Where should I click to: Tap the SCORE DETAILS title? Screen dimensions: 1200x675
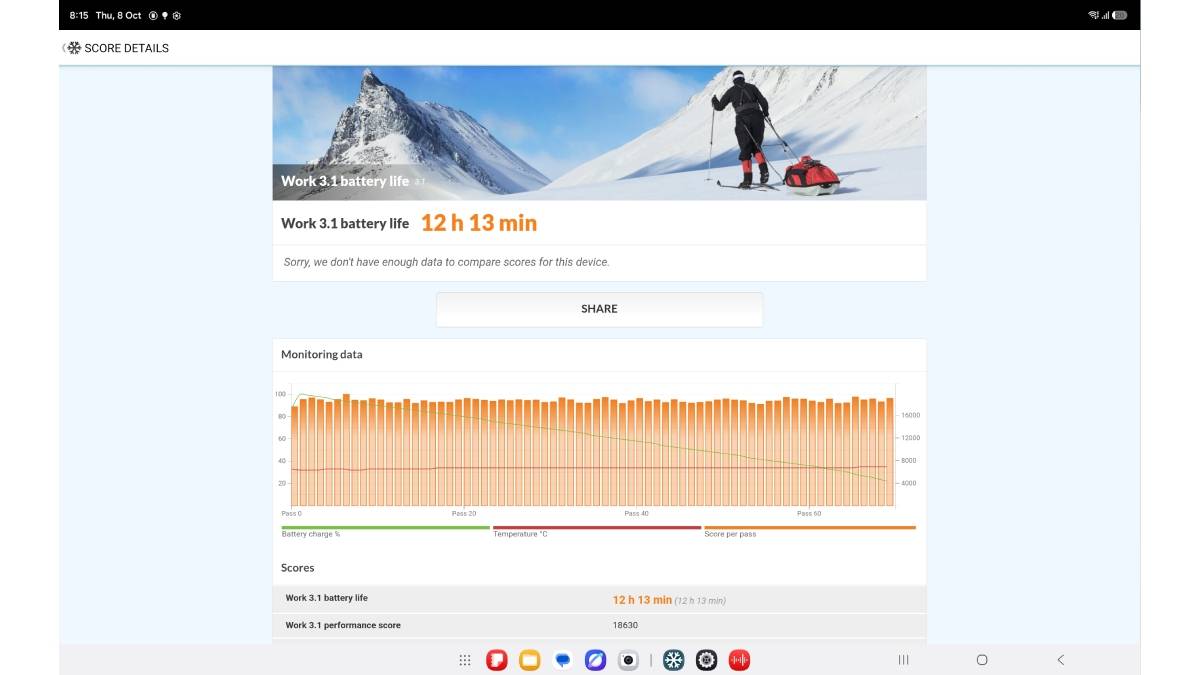tap(126, 48)
